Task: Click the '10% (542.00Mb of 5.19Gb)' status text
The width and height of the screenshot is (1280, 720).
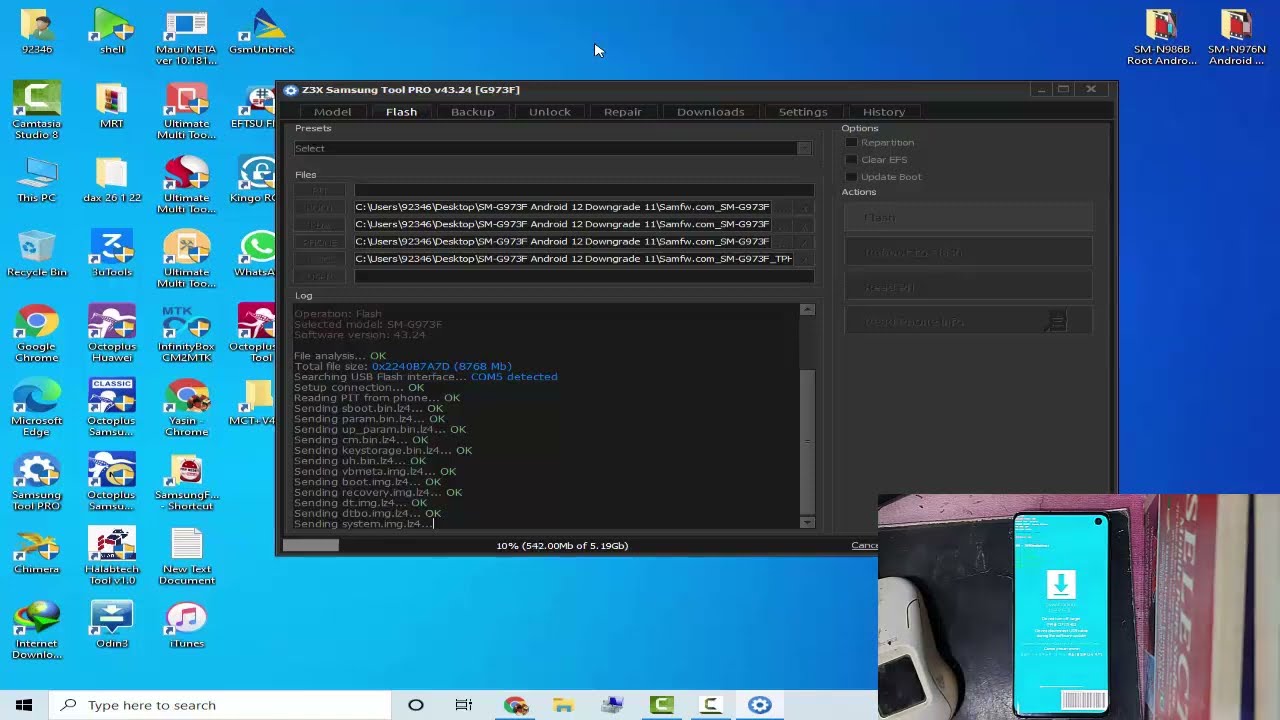Action: tap(562, 545)
